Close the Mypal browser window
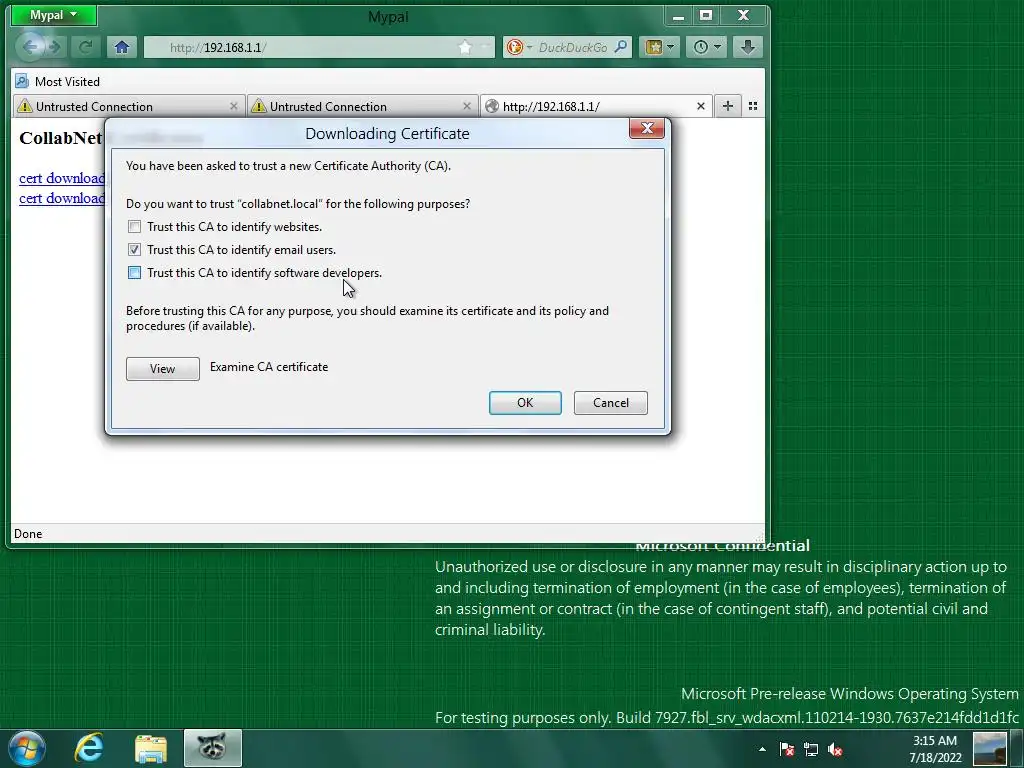 point(743,16)
